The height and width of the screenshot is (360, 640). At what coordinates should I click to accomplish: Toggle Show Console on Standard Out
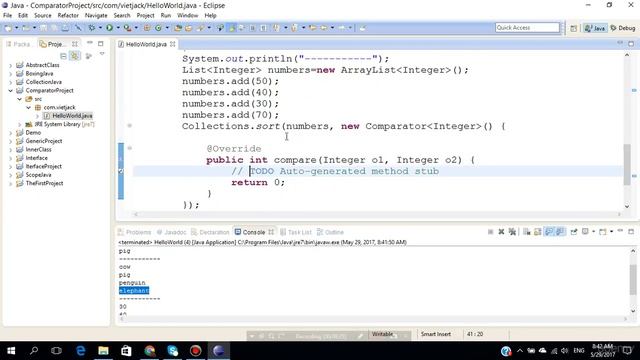549,232
